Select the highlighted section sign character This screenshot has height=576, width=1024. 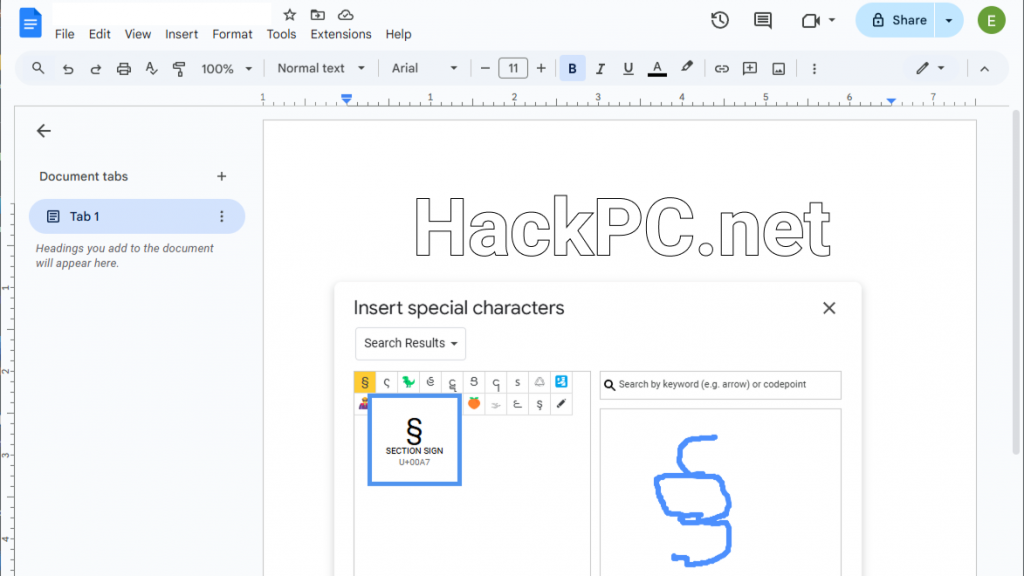tap(364, 382)
